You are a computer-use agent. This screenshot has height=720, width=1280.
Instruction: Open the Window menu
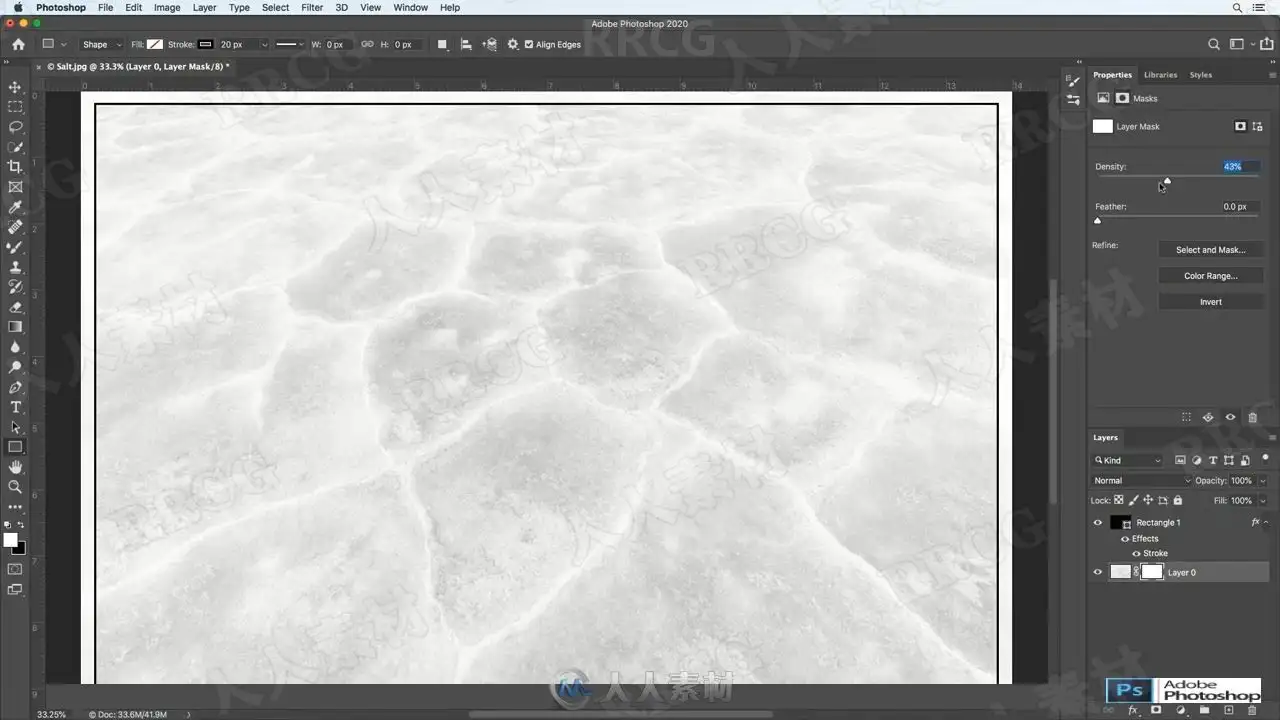pos(410,7)
